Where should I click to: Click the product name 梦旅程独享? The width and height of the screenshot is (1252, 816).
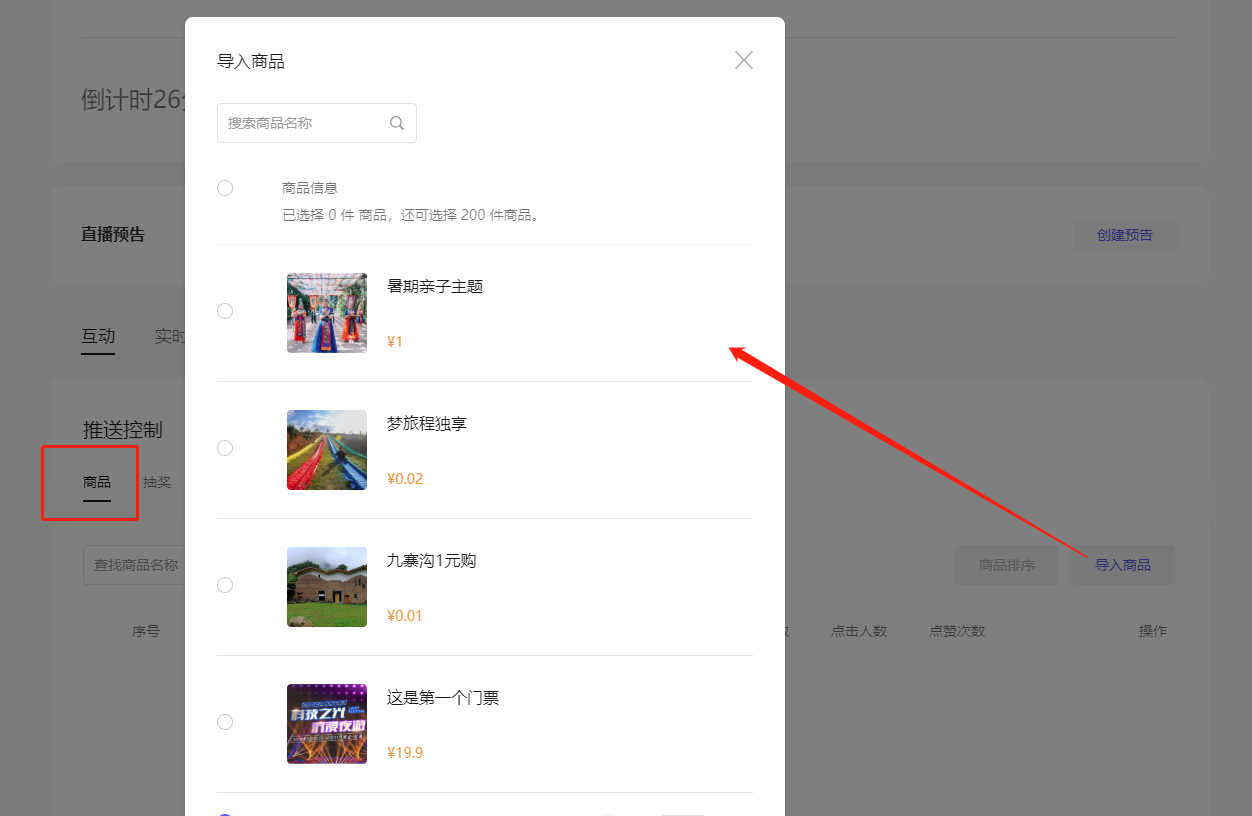[x=427, y=424]
